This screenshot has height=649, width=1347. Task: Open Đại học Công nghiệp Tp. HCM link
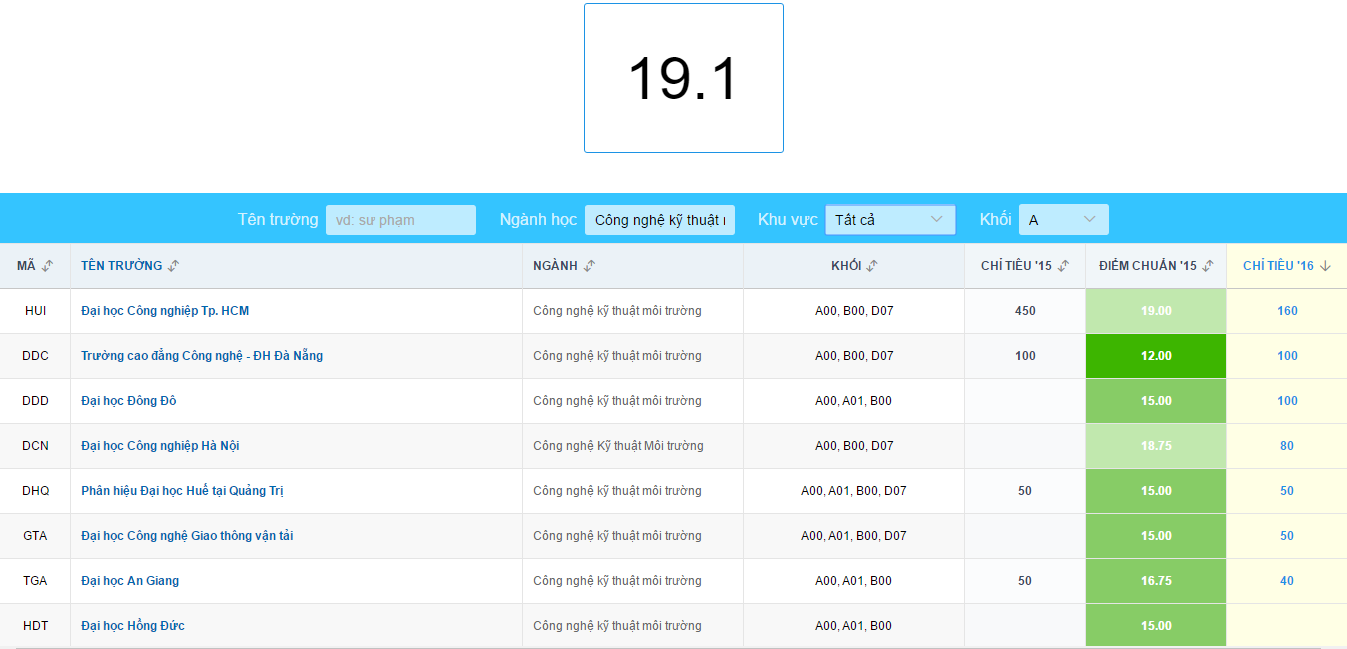[x=165, y=311]
